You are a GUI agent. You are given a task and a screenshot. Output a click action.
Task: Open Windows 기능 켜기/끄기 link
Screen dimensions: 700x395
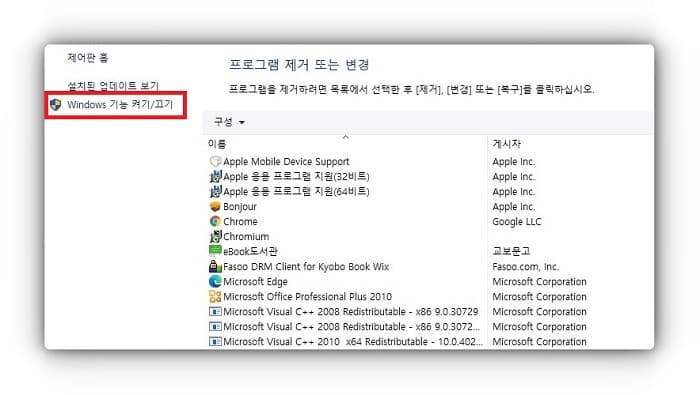[x=120, y=104]
